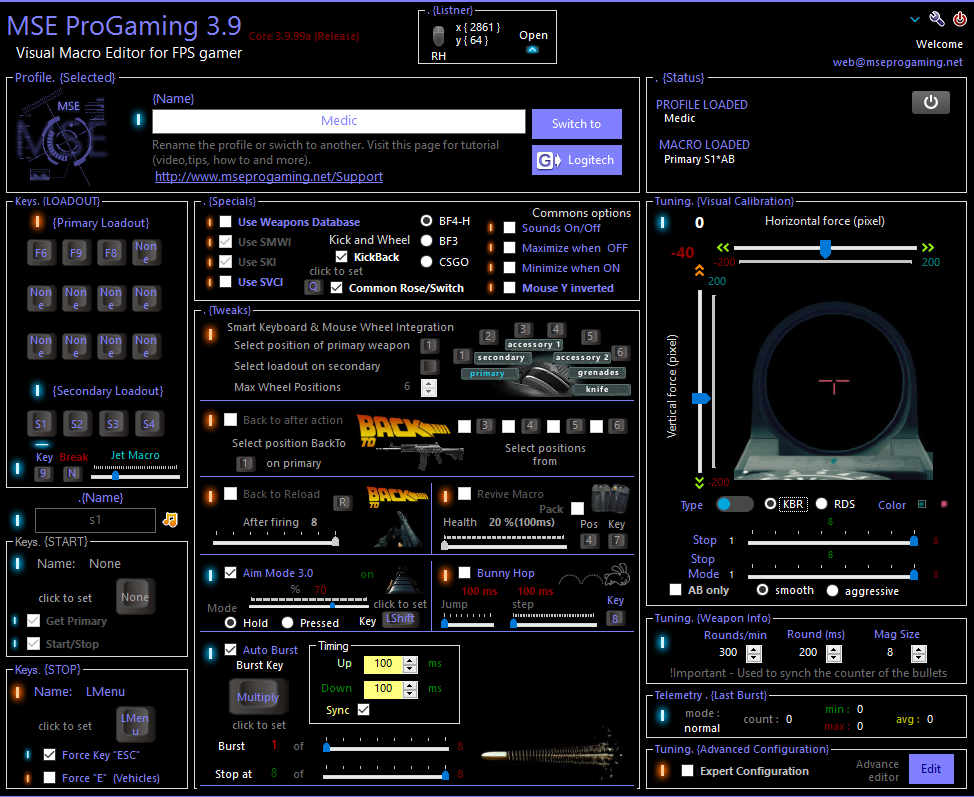The width and height of the screenshot is (974, 797).
Task: Set the Multiply burst key button
Action: (258, 697)
